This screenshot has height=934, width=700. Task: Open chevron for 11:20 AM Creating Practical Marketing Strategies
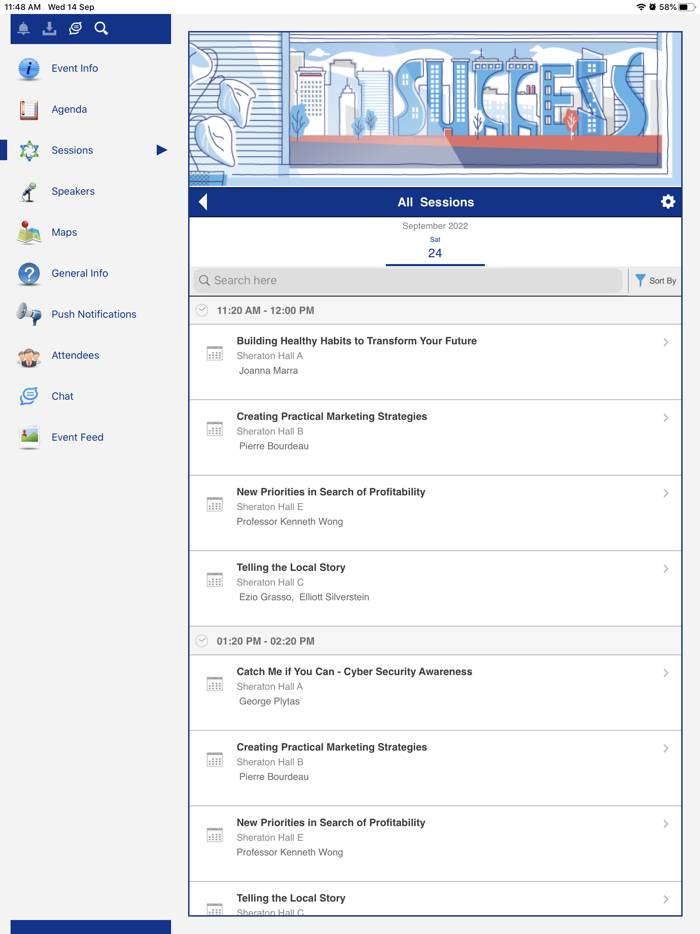point(666,418)
